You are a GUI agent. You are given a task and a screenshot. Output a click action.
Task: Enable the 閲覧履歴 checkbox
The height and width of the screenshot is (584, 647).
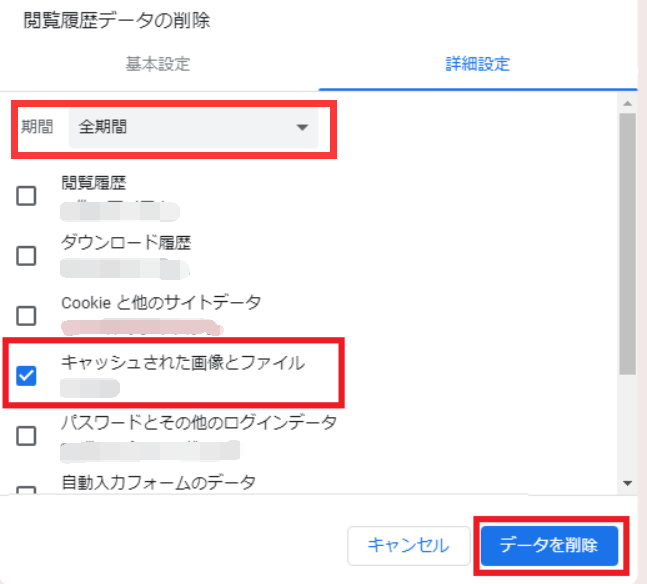[27, 196]
